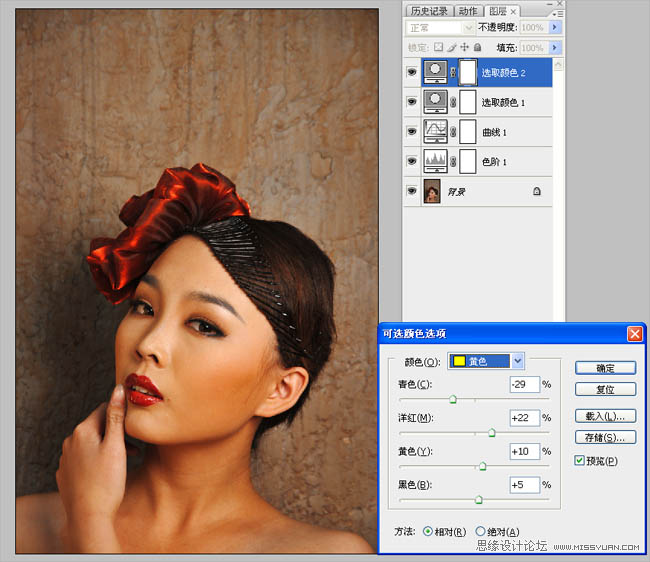Select the 绝对(A) method radio button

click(x=481, y=531)
